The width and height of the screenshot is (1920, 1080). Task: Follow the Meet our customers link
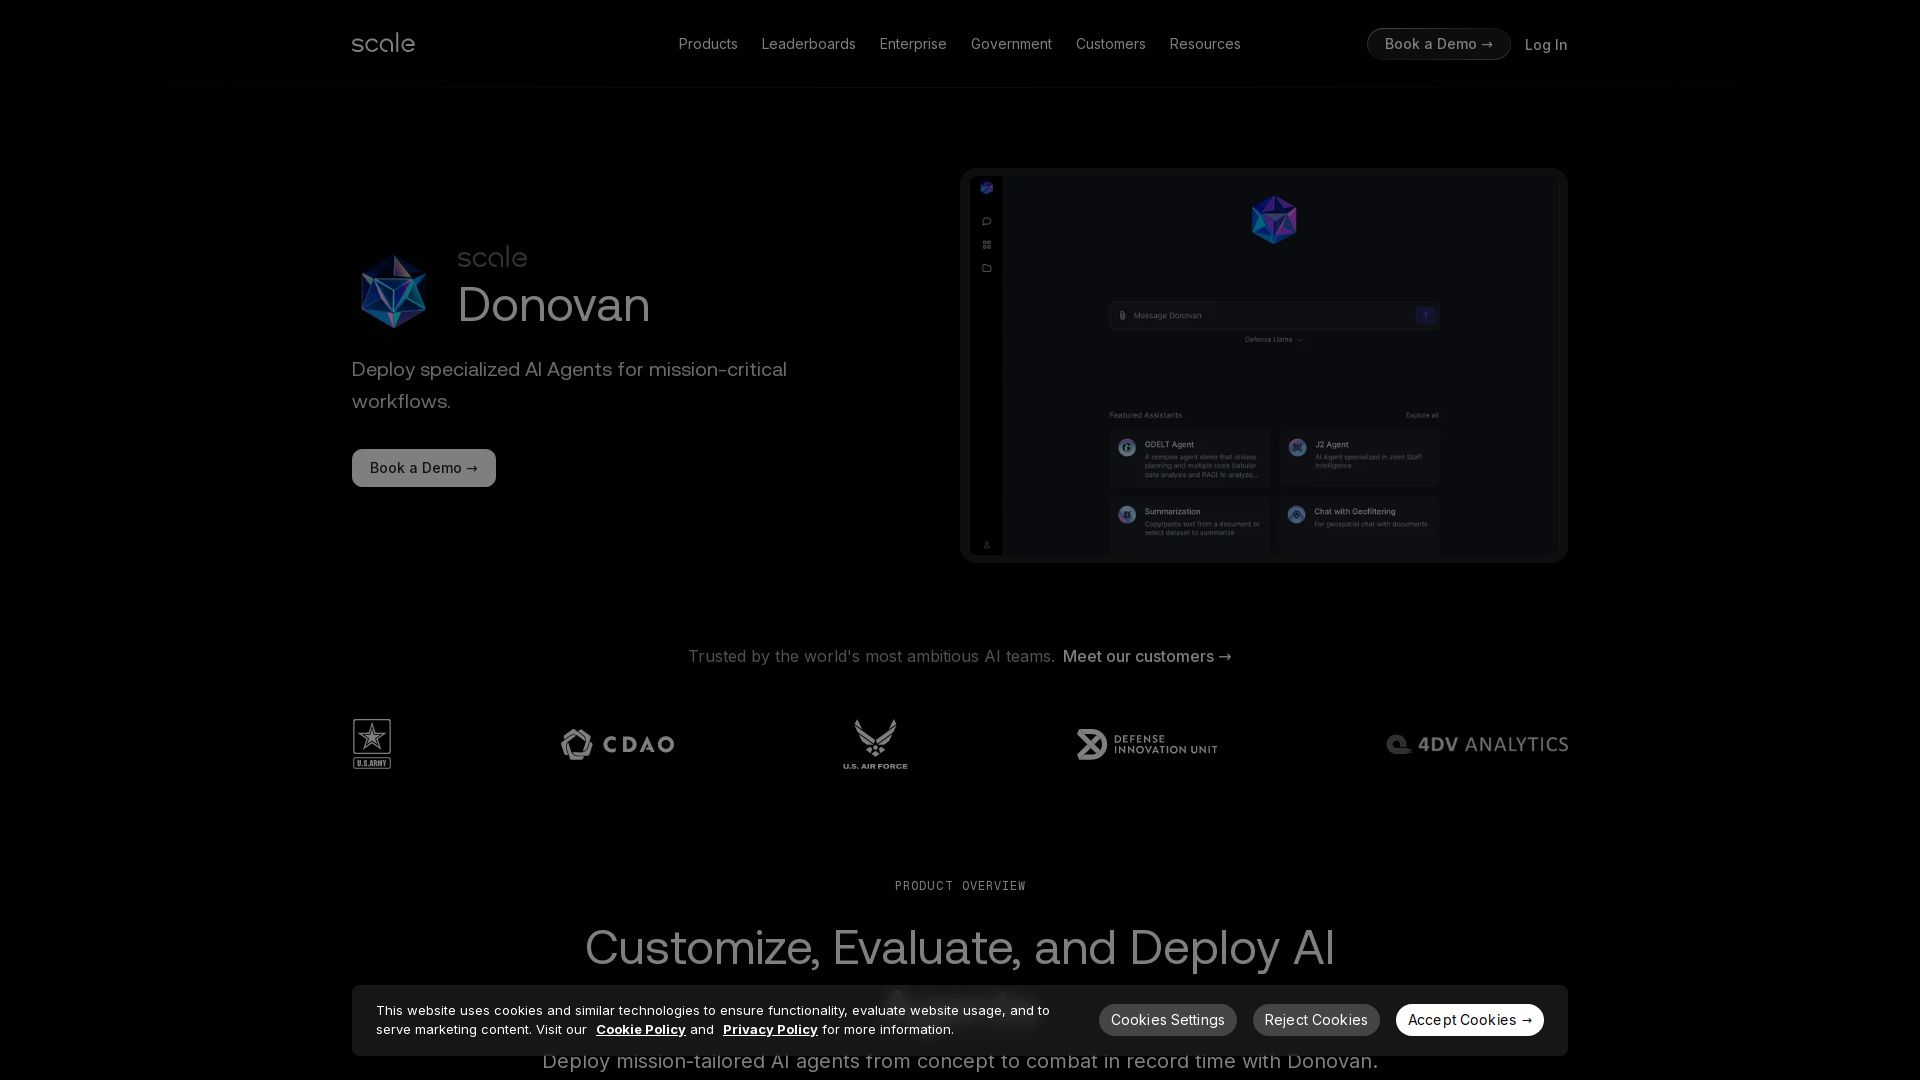click(1146, 657)
